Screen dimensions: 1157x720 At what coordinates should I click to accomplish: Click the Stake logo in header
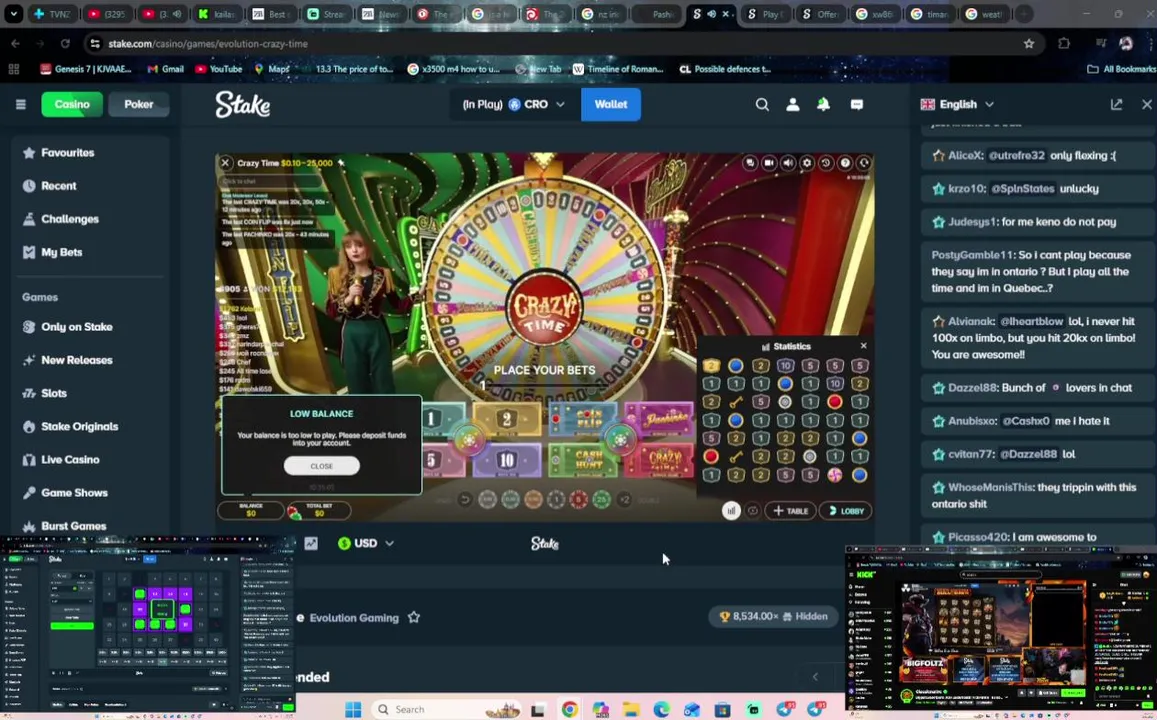tap(243, 105)
